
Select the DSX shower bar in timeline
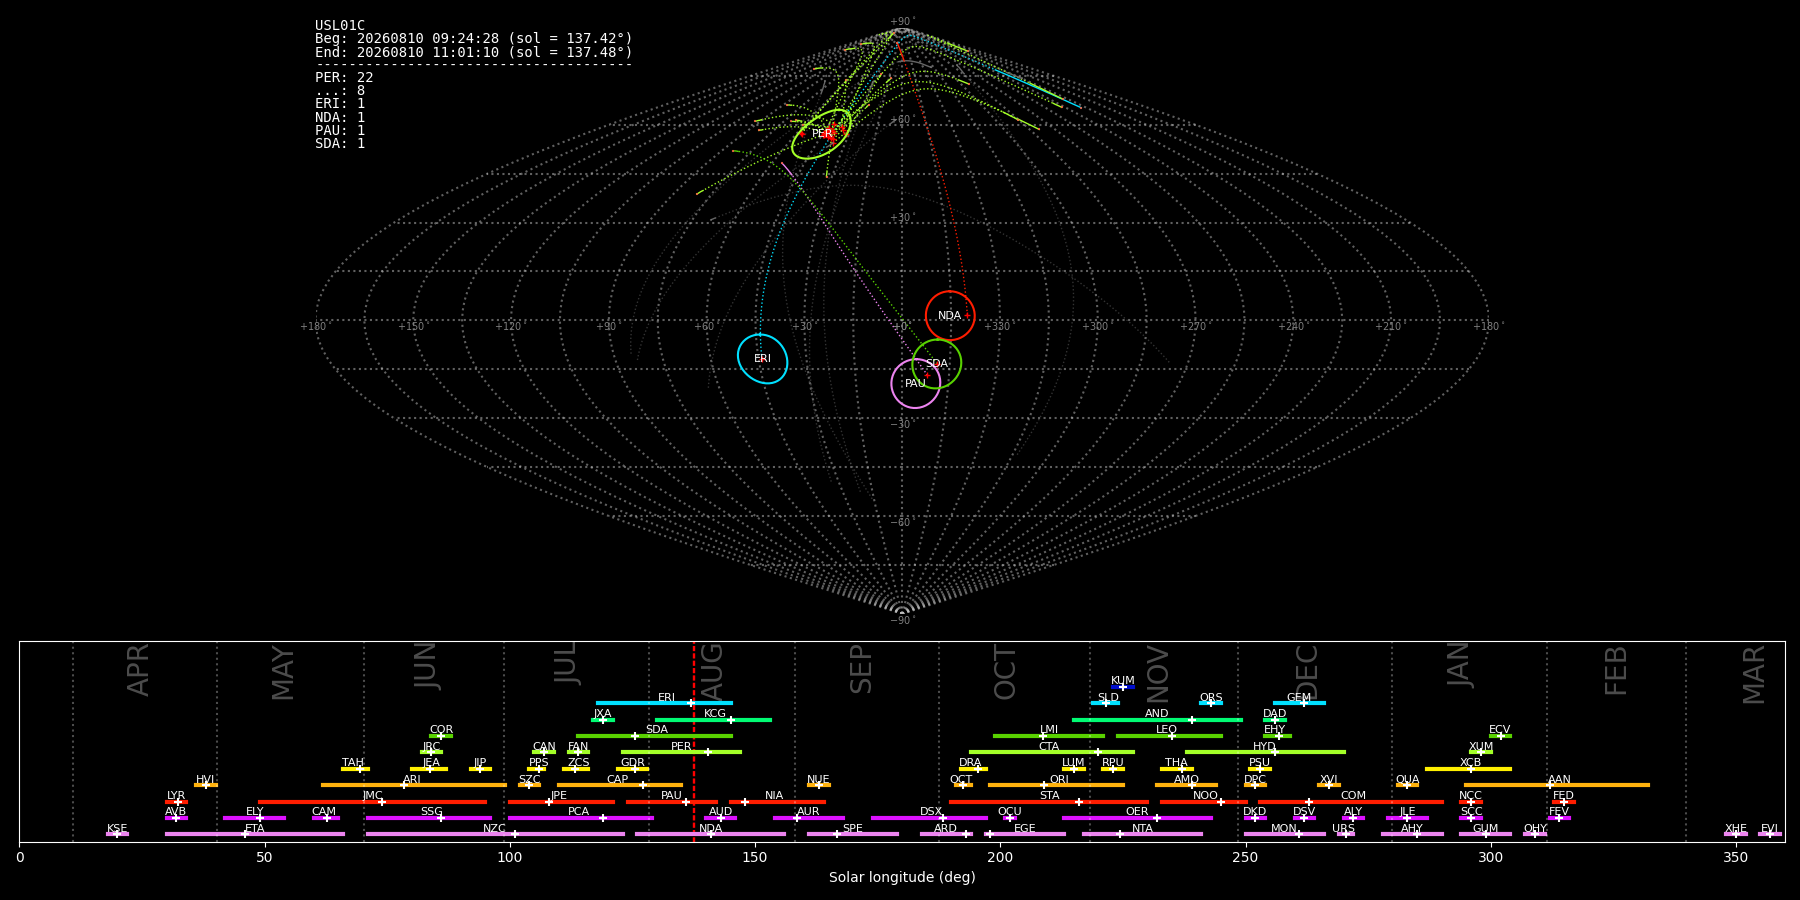(929, 818)
